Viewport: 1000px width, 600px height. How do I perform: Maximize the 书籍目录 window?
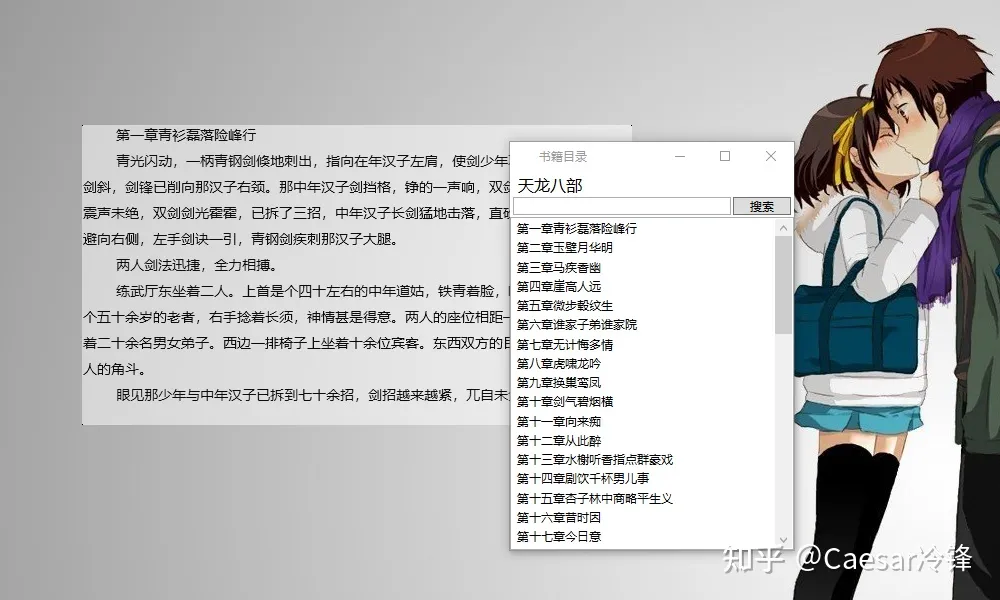725,156
